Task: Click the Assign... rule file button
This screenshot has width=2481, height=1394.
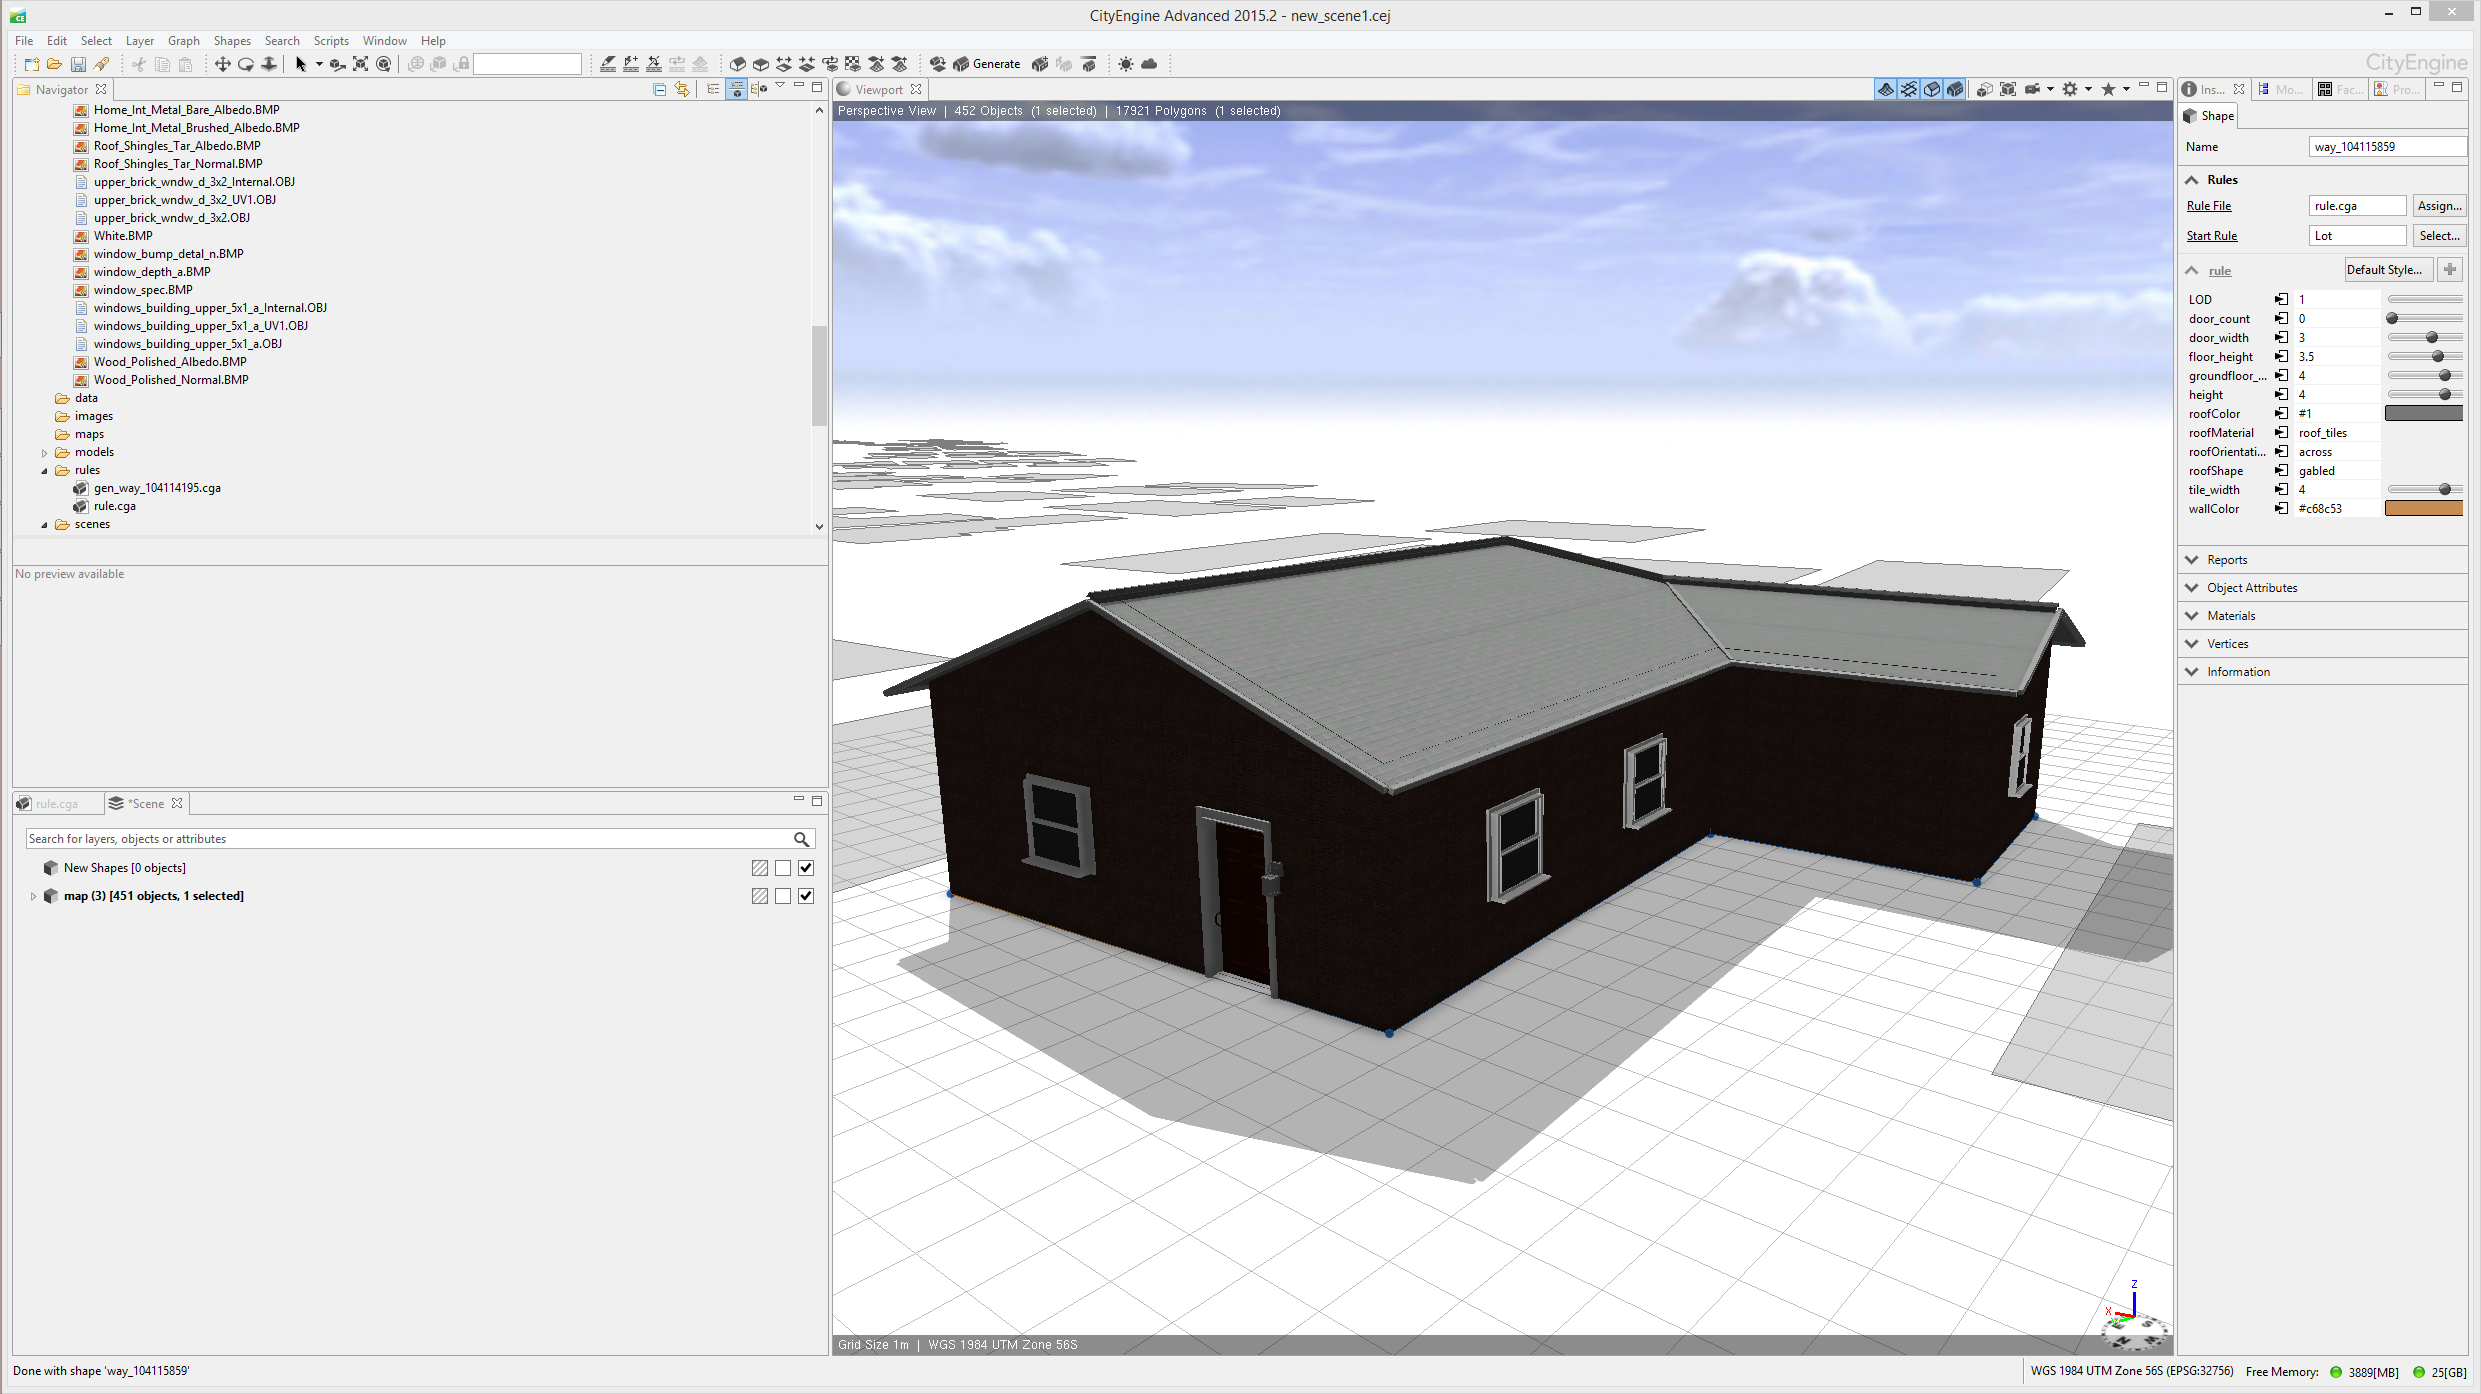Action: click(2439, 206)
